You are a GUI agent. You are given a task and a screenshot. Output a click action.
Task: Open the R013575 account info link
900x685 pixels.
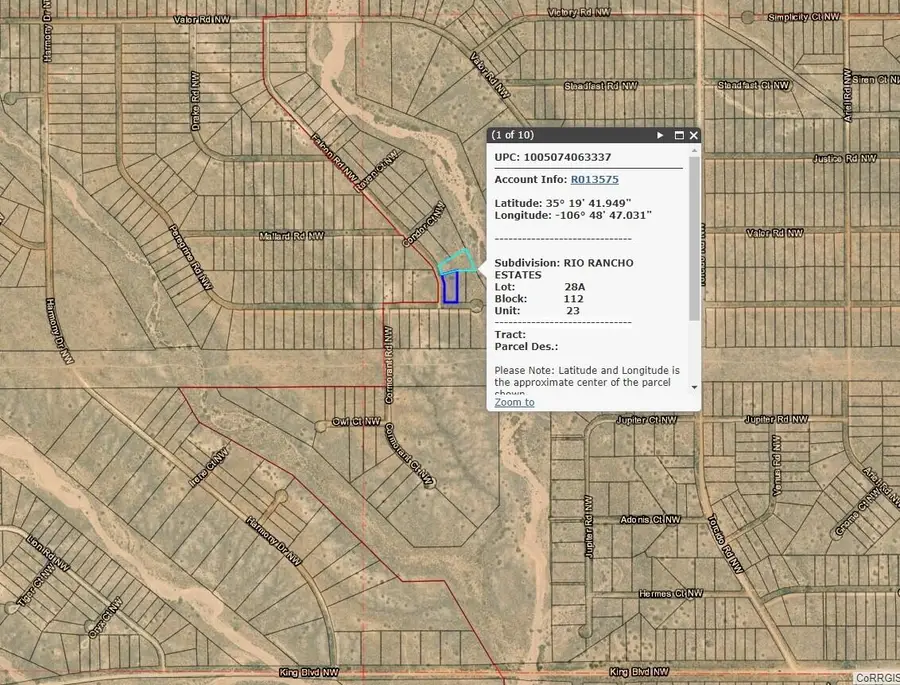click(594, 179)
